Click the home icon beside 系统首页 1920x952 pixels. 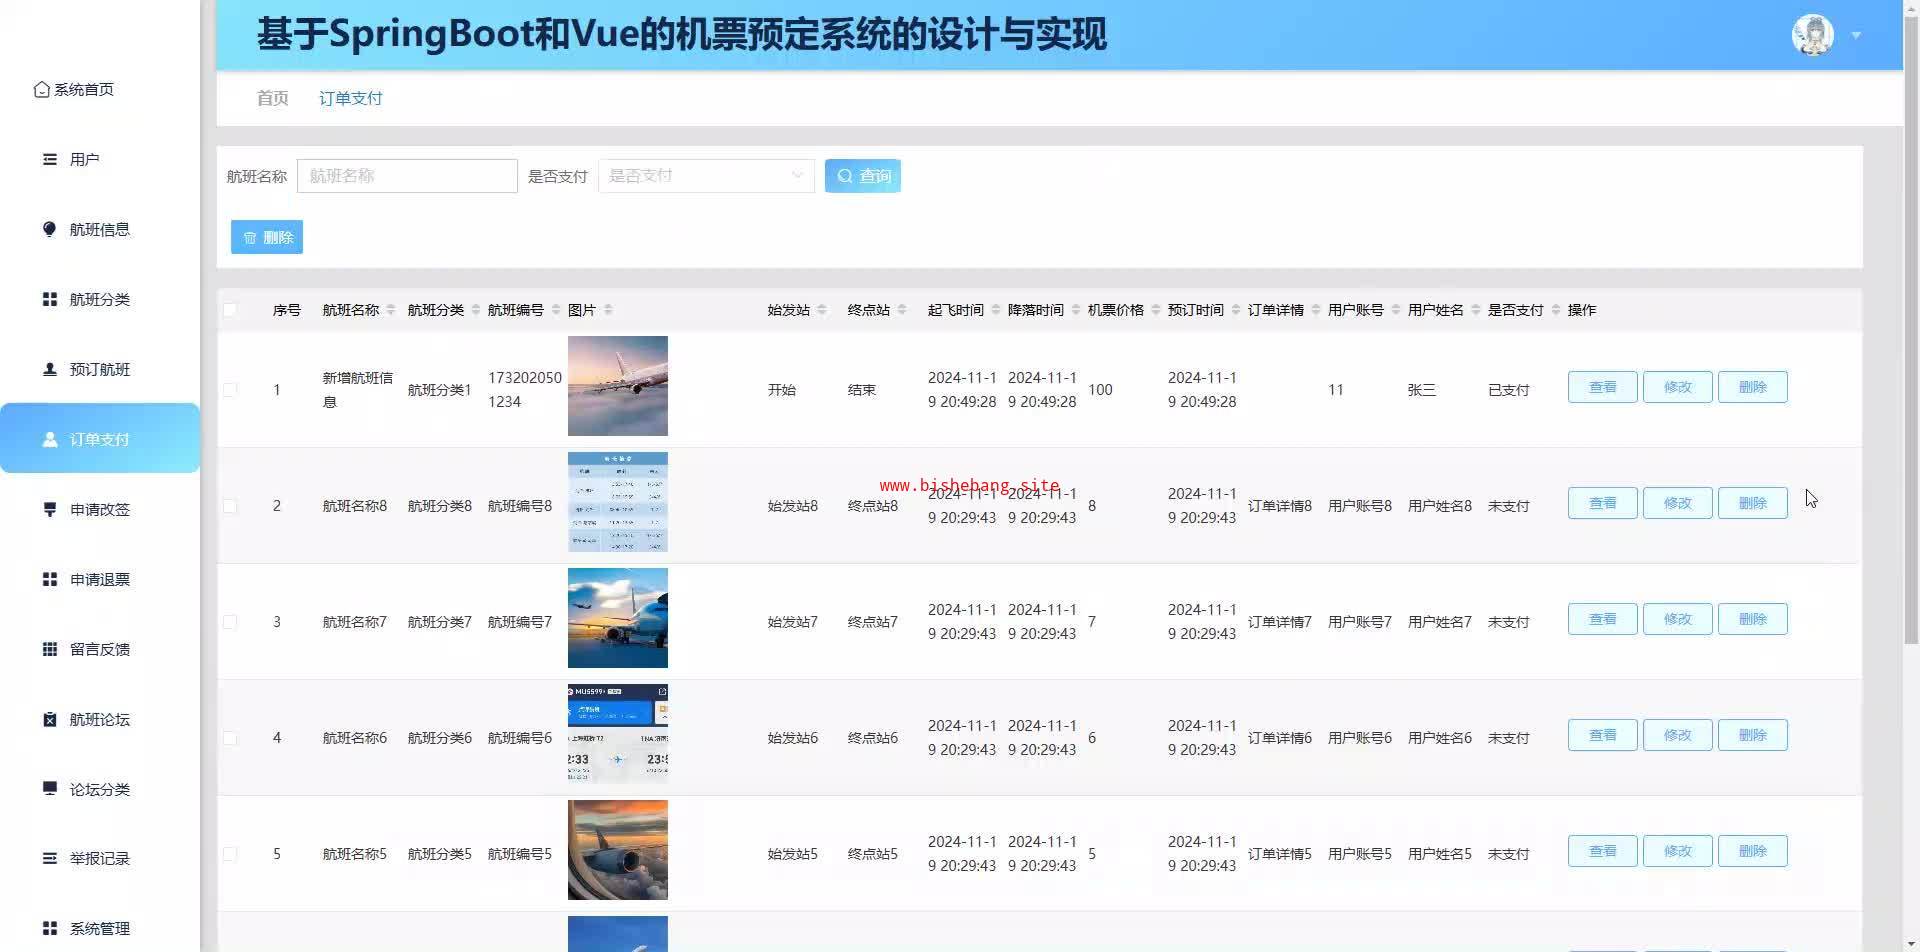[41, 90]
